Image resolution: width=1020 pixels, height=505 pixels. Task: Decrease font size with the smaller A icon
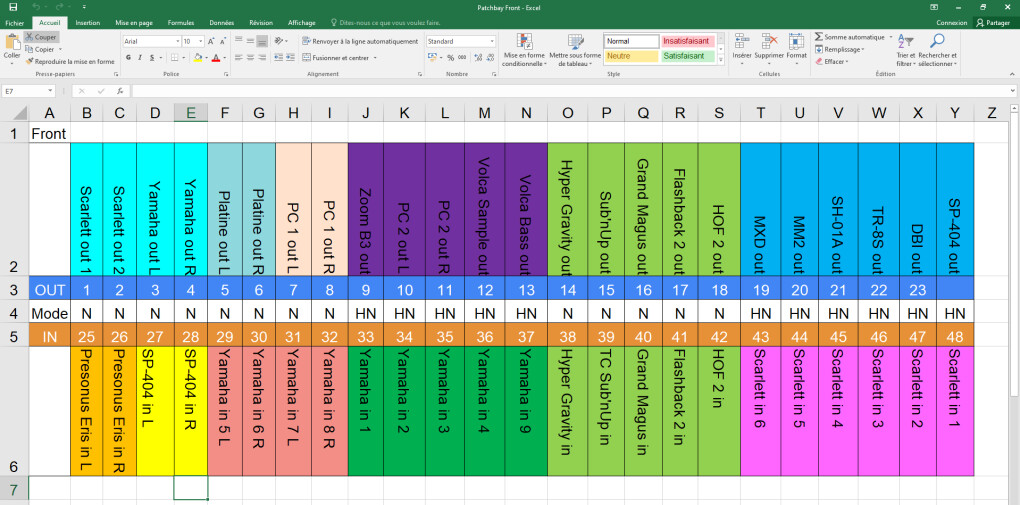(223, 41)
